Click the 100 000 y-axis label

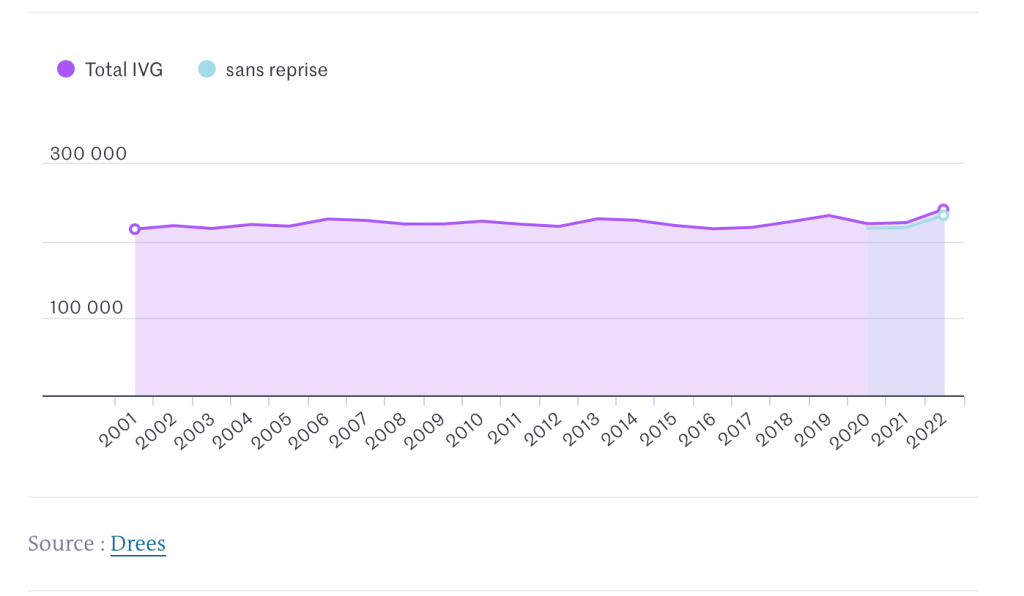(x=88, y=308)
